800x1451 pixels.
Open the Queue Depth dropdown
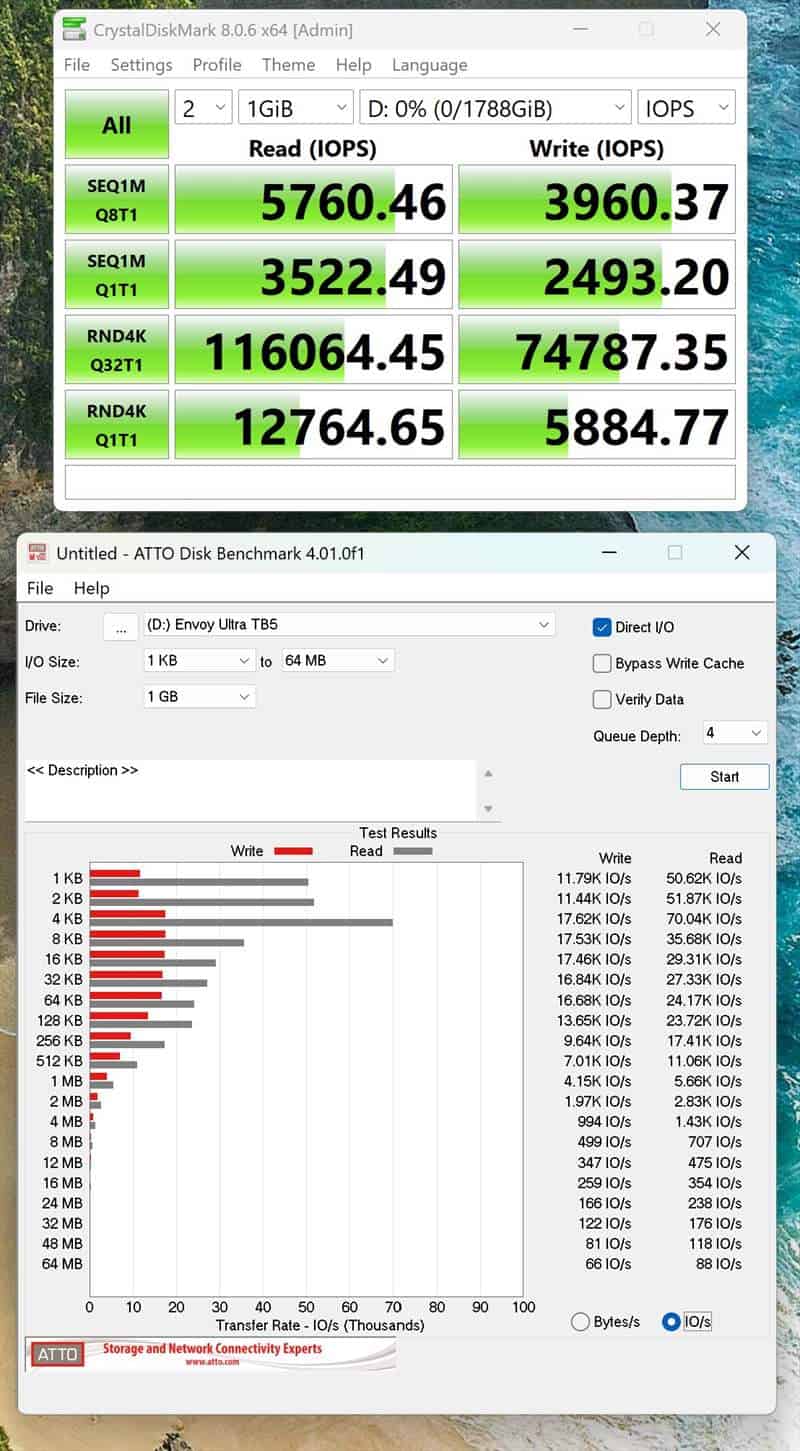point(735,733)
